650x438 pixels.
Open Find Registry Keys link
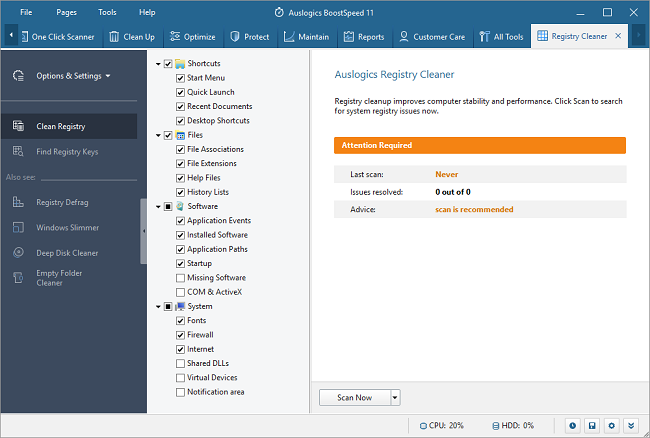[x=67, y=152]
